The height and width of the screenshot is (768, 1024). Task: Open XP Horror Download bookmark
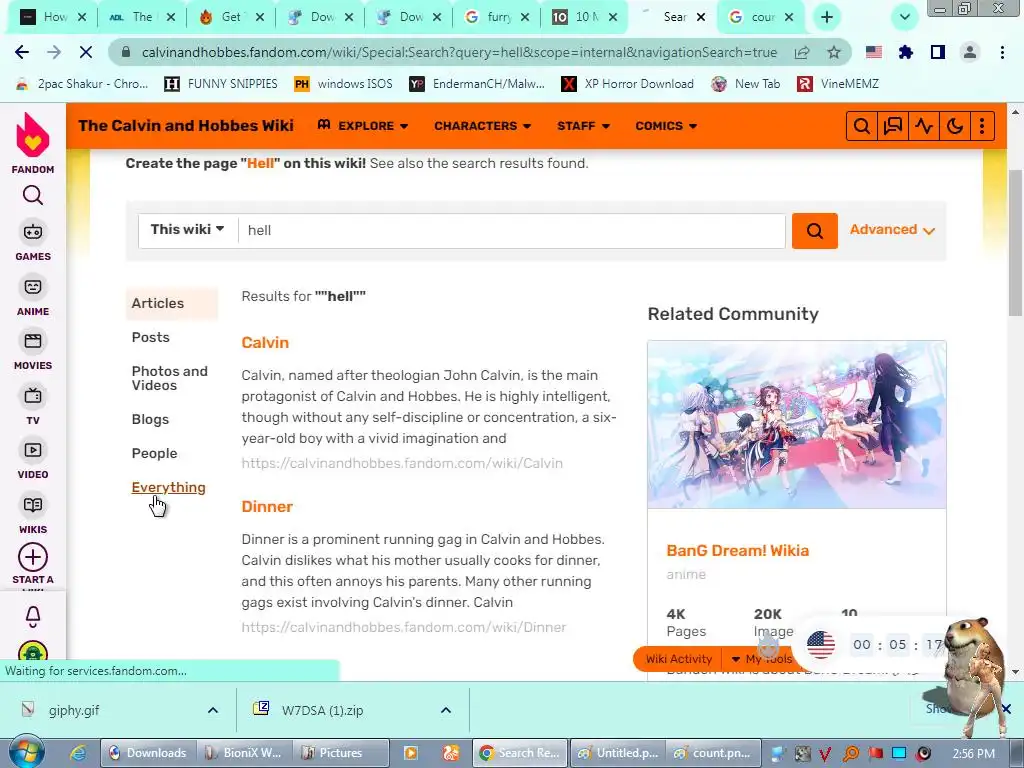pos(628,84)
